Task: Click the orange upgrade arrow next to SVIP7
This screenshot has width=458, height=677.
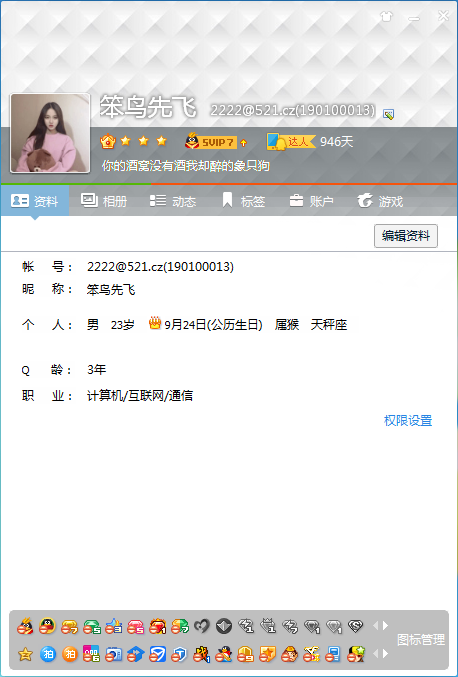Action: click(243, 142)
